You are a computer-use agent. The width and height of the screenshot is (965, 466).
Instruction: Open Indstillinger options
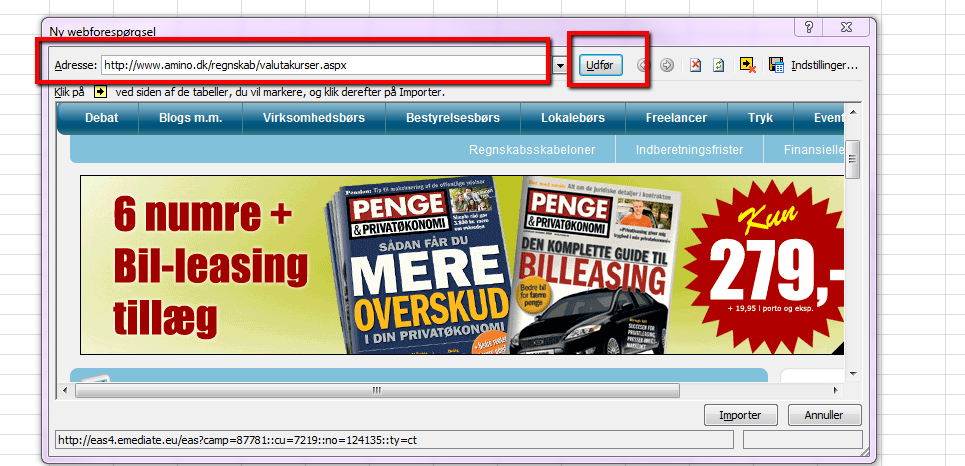pos(824,65)
